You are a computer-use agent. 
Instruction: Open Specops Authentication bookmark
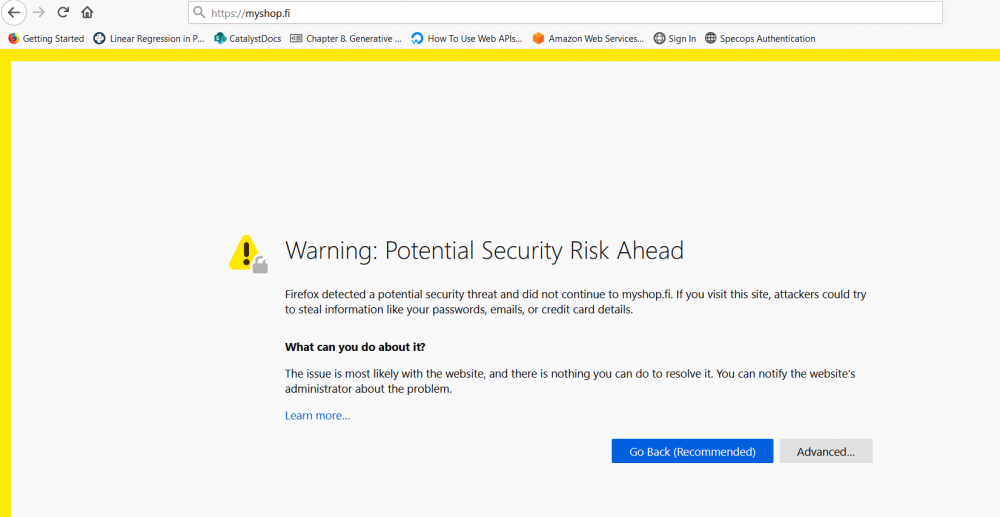760,39
